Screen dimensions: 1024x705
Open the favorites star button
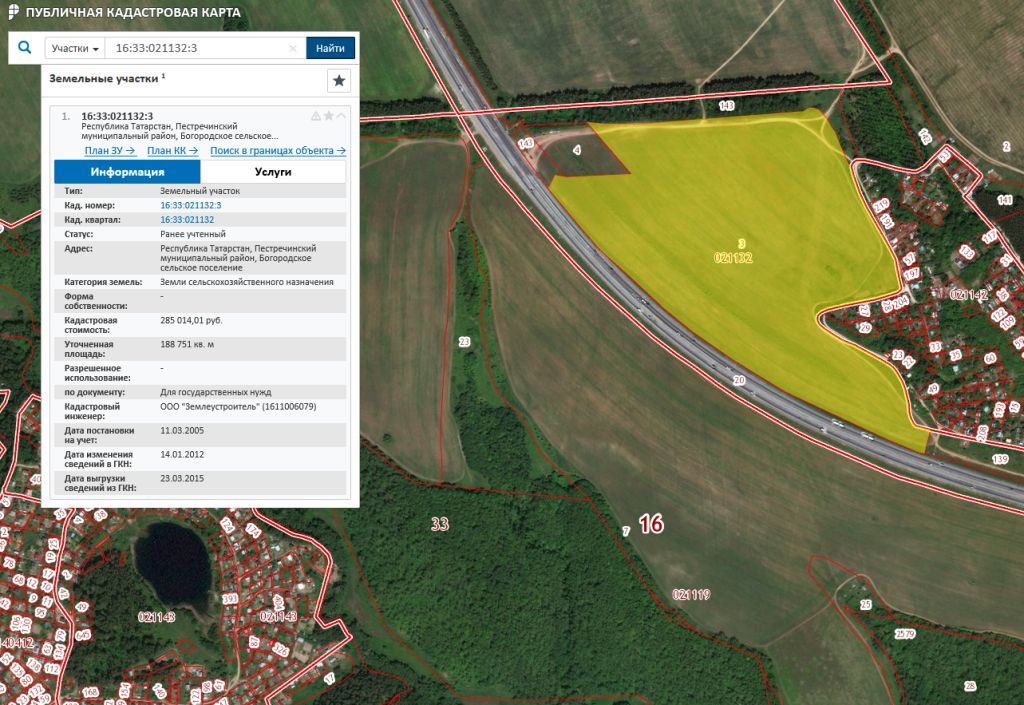tap(339, 81)
